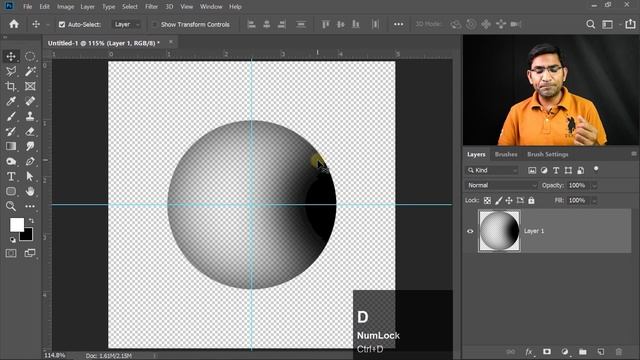Image resolution: width=640 pixels, height=360 pixels.
Task: Toggle Lock image pixels brush icon
Action: point(498,200)
